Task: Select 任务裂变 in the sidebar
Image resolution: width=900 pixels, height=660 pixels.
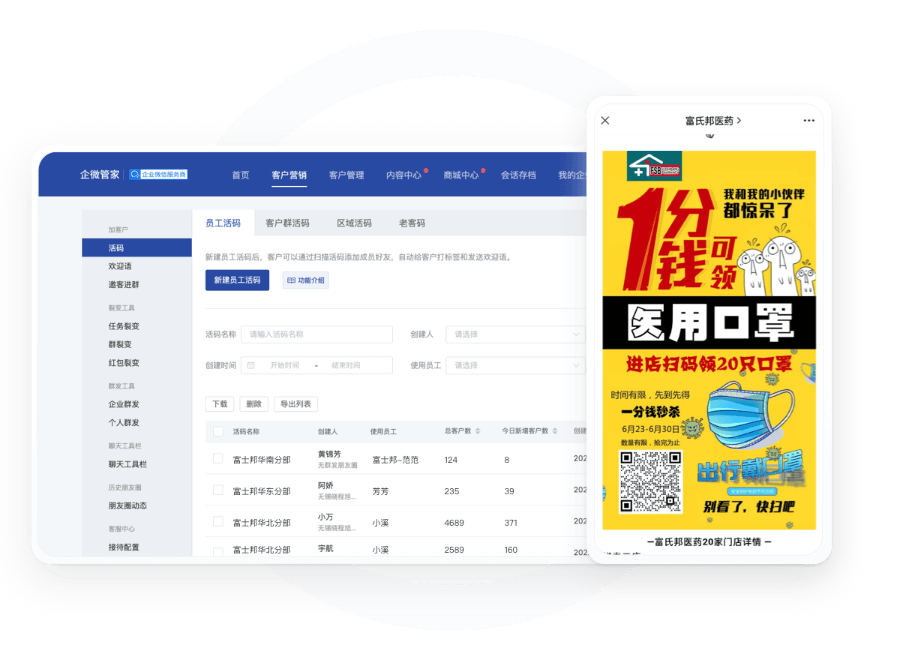Action: click(x=124, y=326)
